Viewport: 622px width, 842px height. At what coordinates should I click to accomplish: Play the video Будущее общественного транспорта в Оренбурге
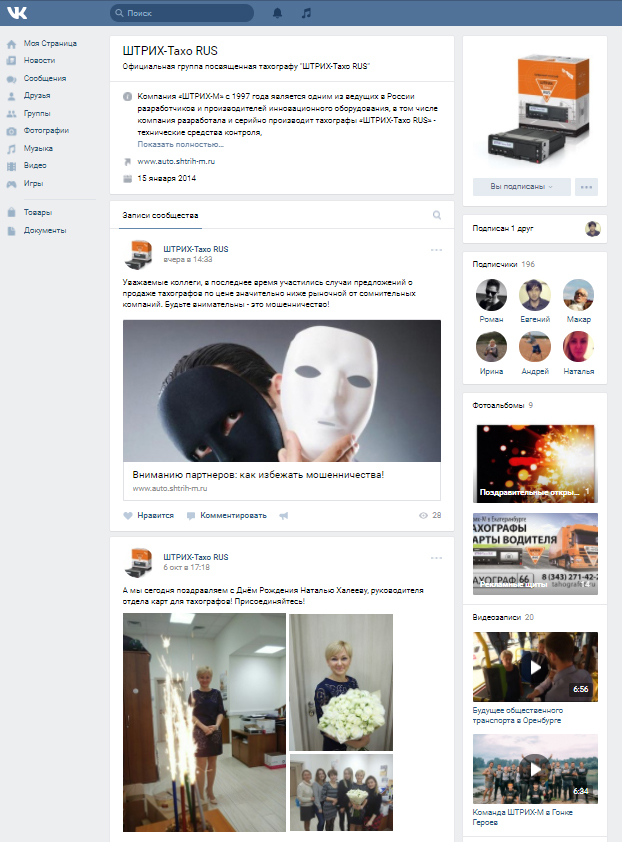pos(535,667)
